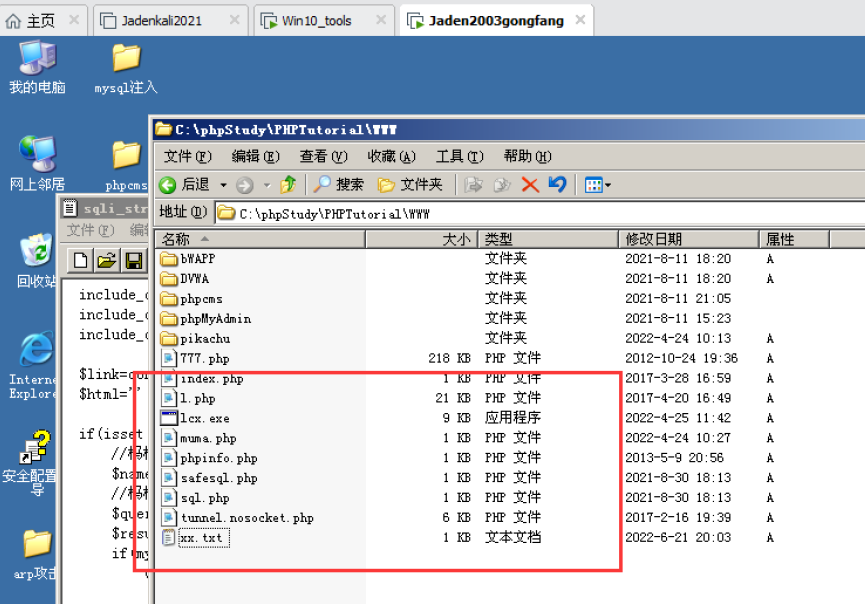Go up one folder level

[x=288, y=185]
